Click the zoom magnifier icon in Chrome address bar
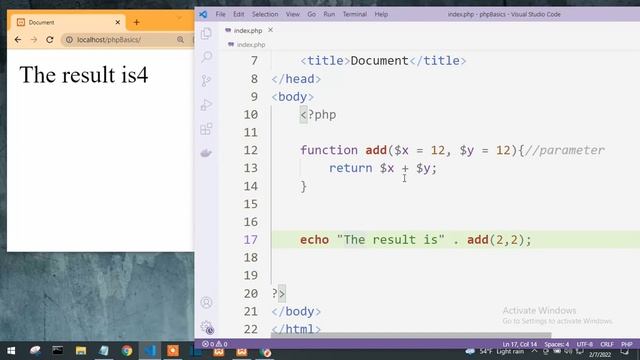The image size is (640, 360). pos(180,40)
